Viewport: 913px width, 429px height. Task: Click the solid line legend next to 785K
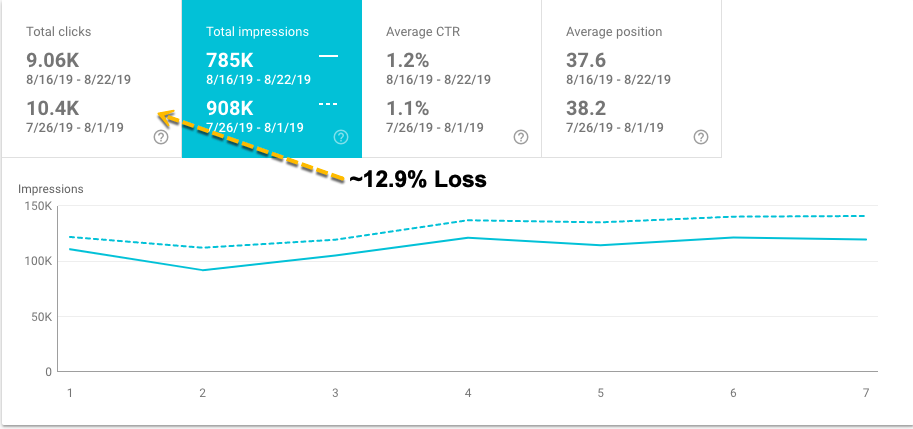coord(328,56)
